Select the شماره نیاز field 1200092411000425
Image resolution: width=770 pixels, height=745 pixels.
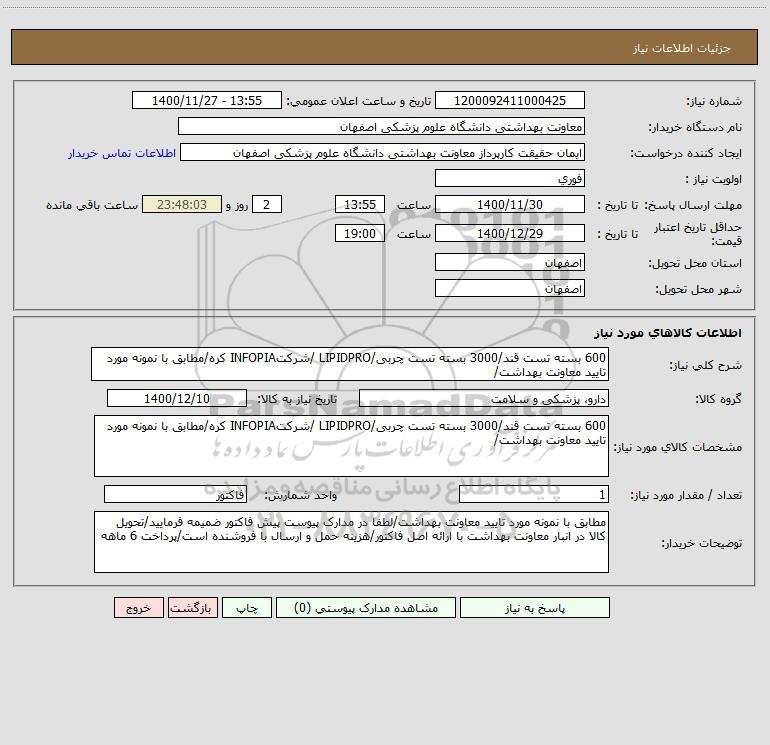[510, 100]
